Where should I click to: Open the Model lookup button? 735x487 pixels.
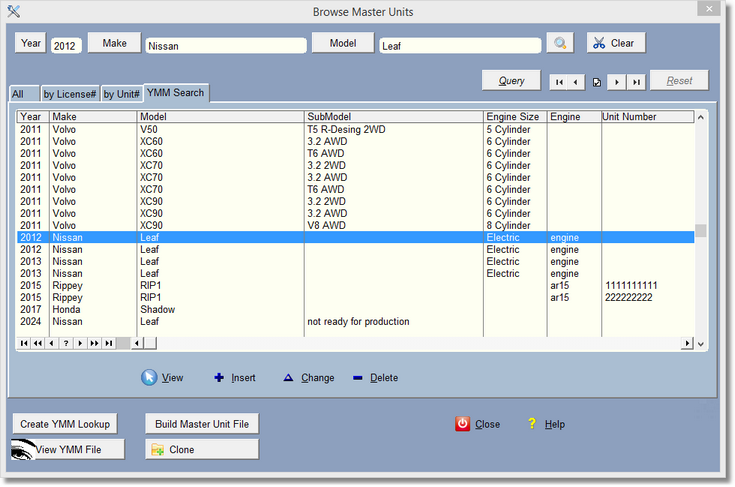click(x=342, y=43)
